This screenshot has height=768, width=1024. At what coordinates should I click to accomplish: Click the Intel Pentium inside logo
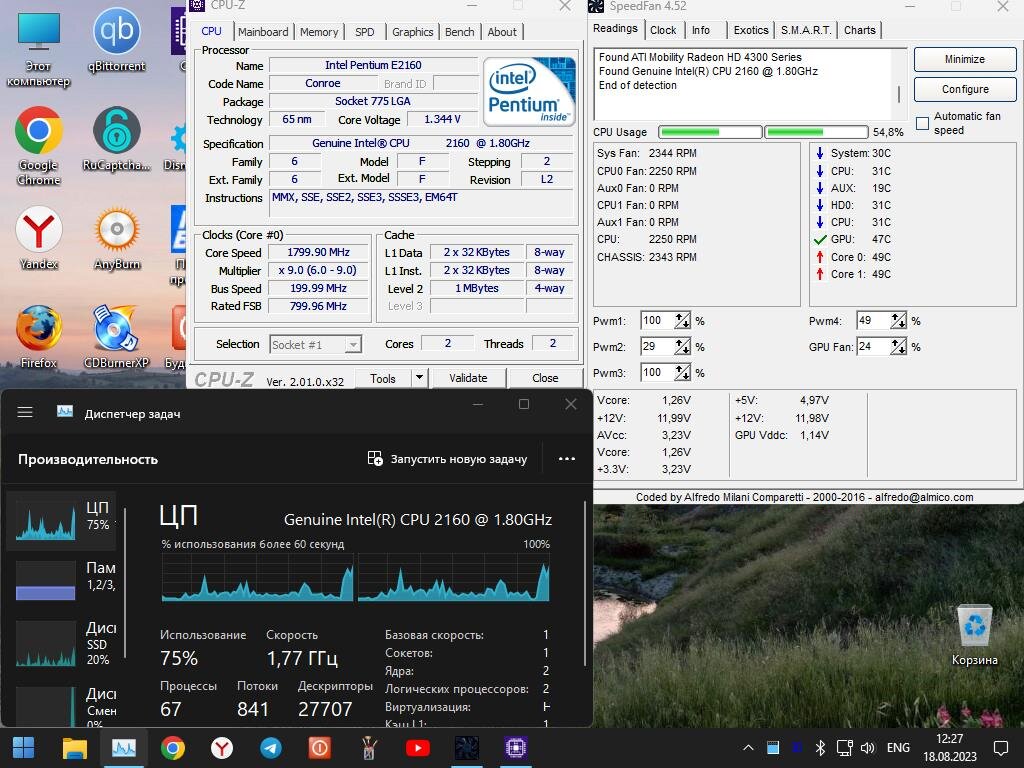pyautogui.click(x=530, y=91)
